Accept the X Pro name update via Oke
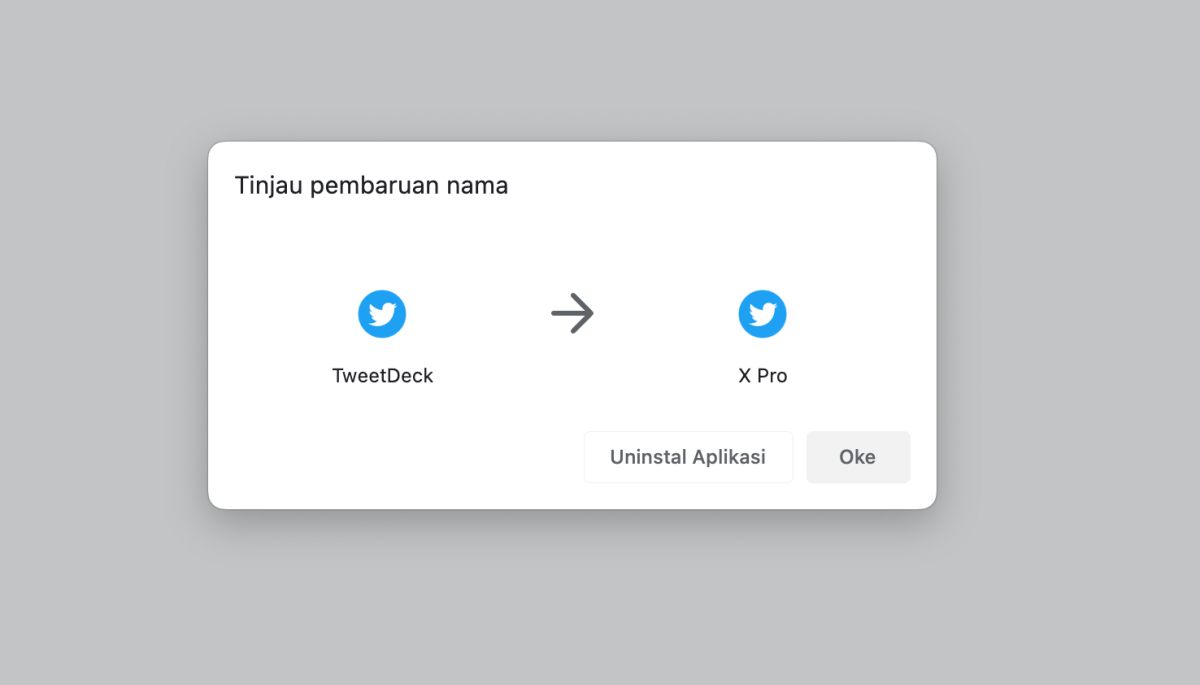1200x685 pixels. [x=858, y=457]
